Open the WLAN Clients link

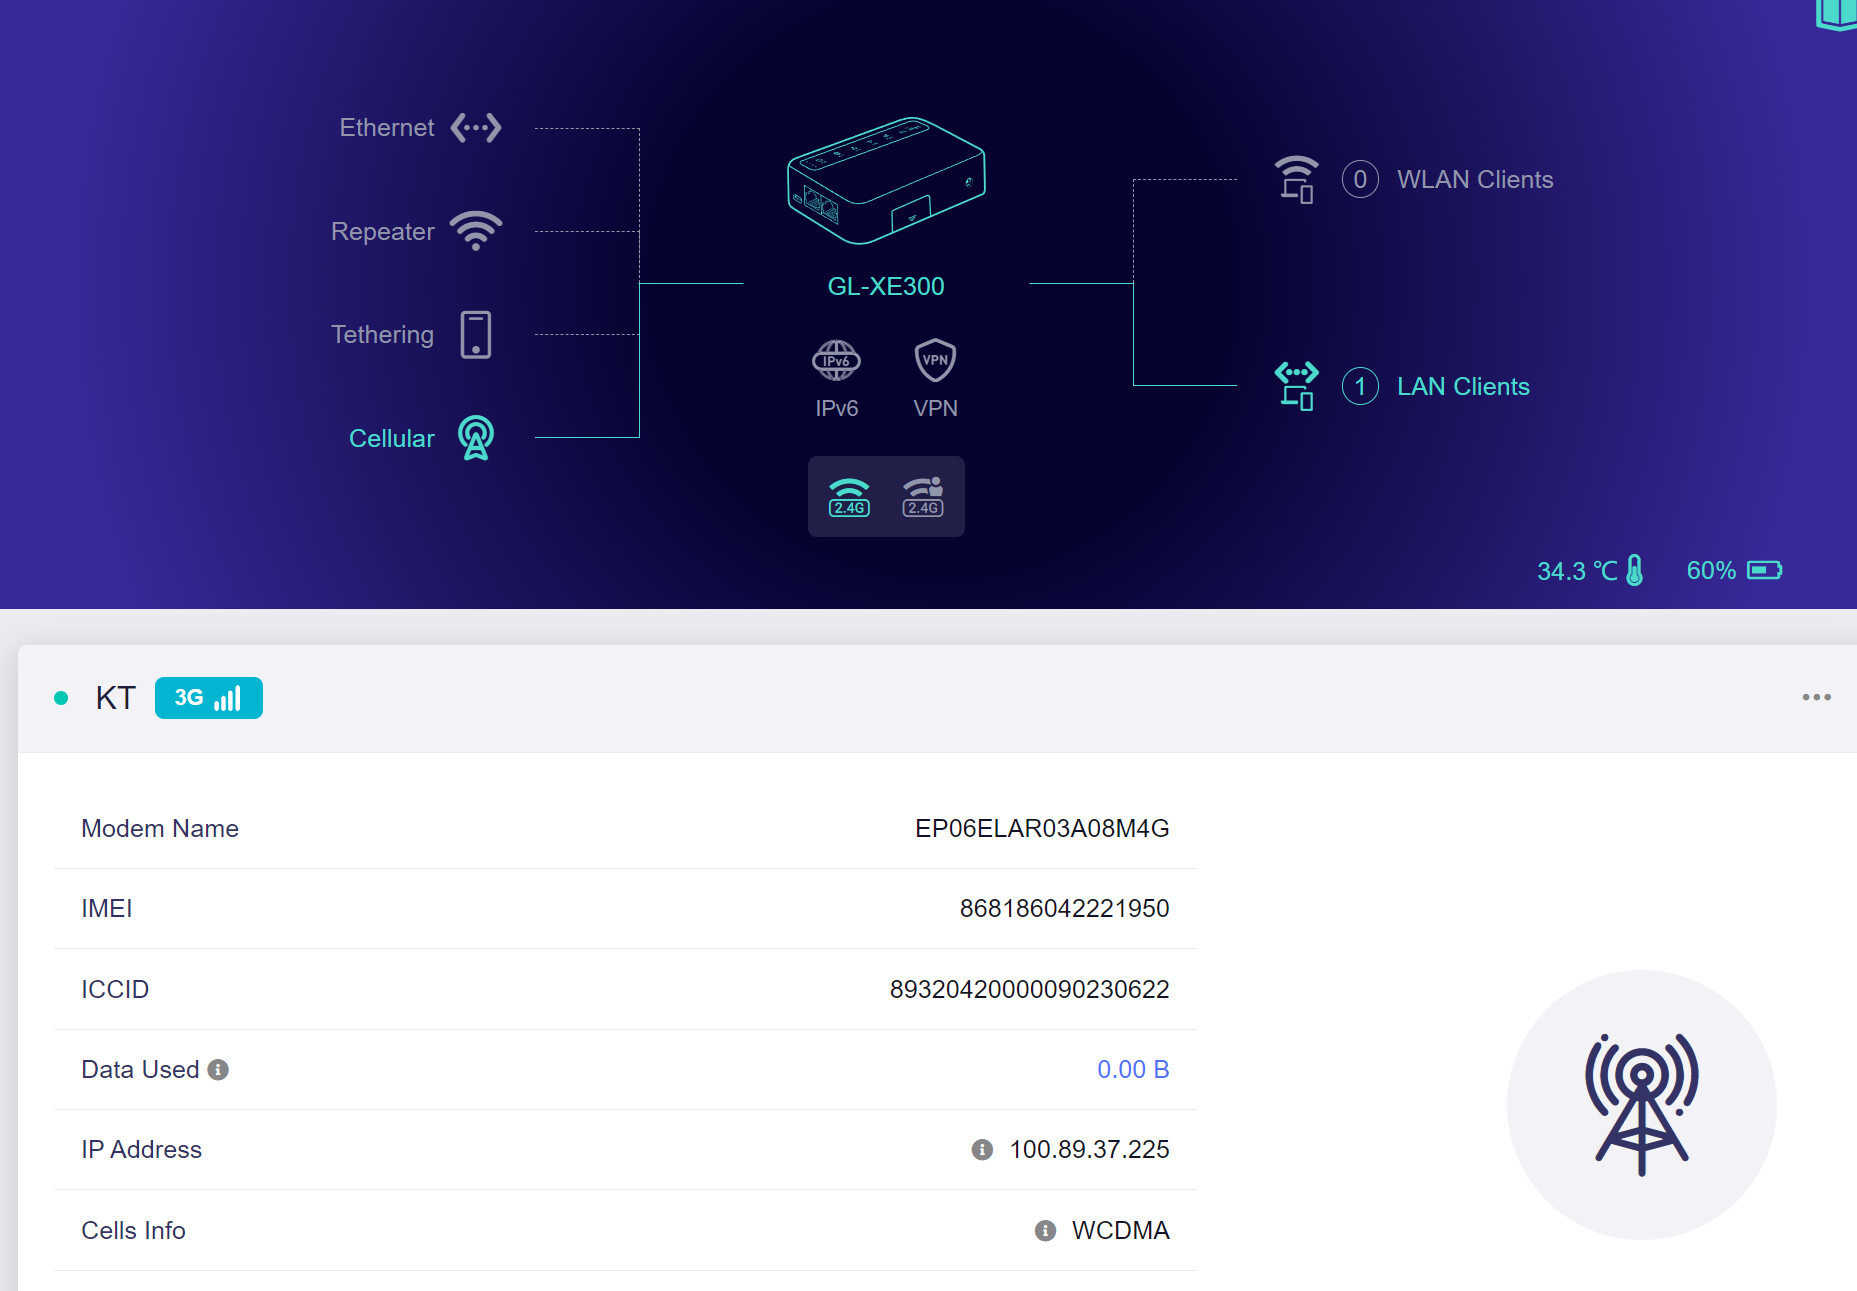[x=1475, y=180]
